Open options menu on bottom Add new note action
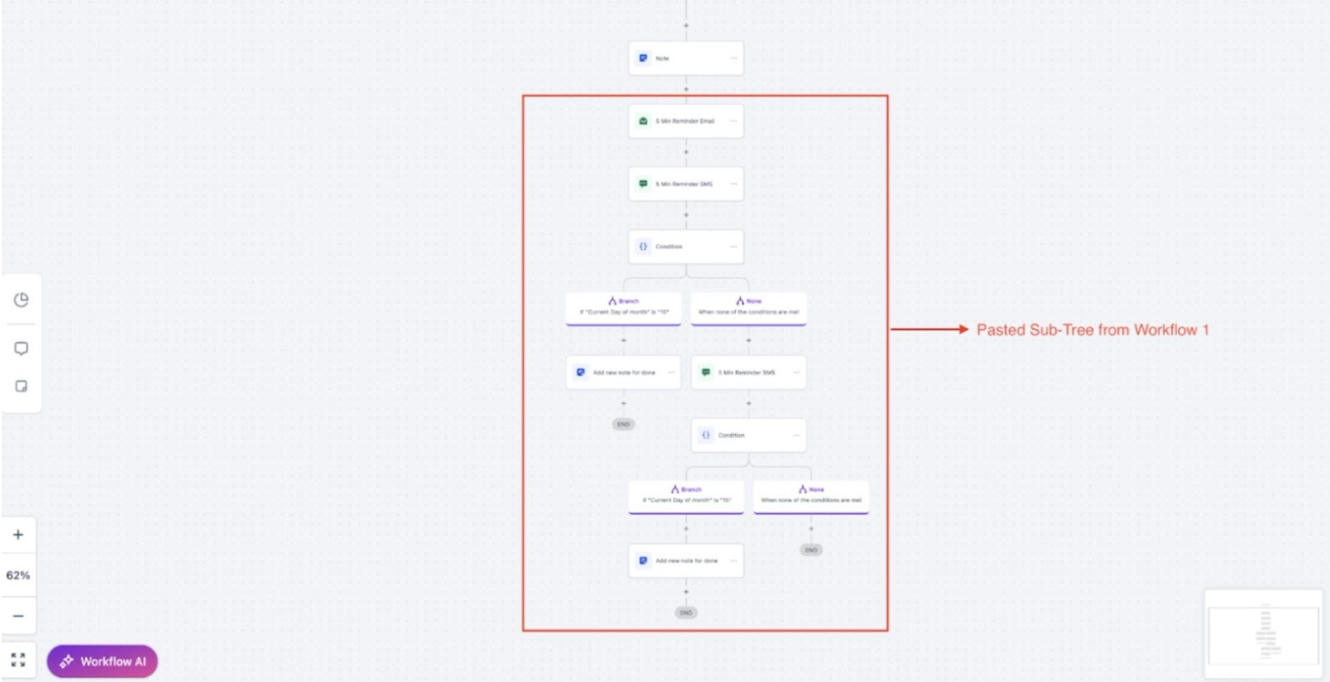 pyautogui.click(x=733, y=561)
